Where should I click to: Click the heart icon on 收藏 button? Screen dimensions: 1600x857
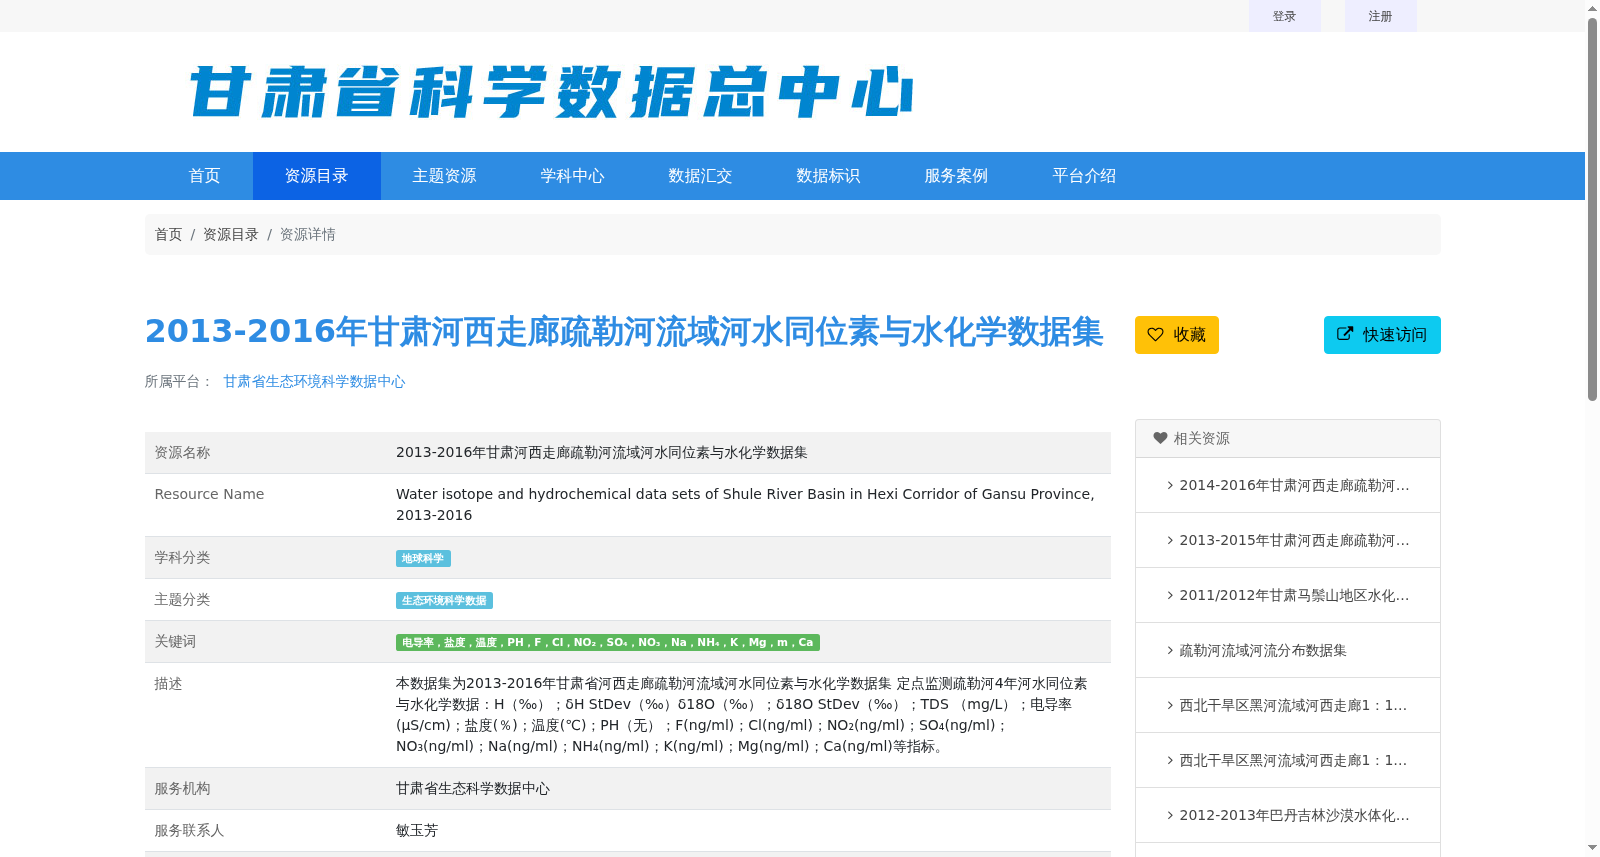tap(1155, 335)
